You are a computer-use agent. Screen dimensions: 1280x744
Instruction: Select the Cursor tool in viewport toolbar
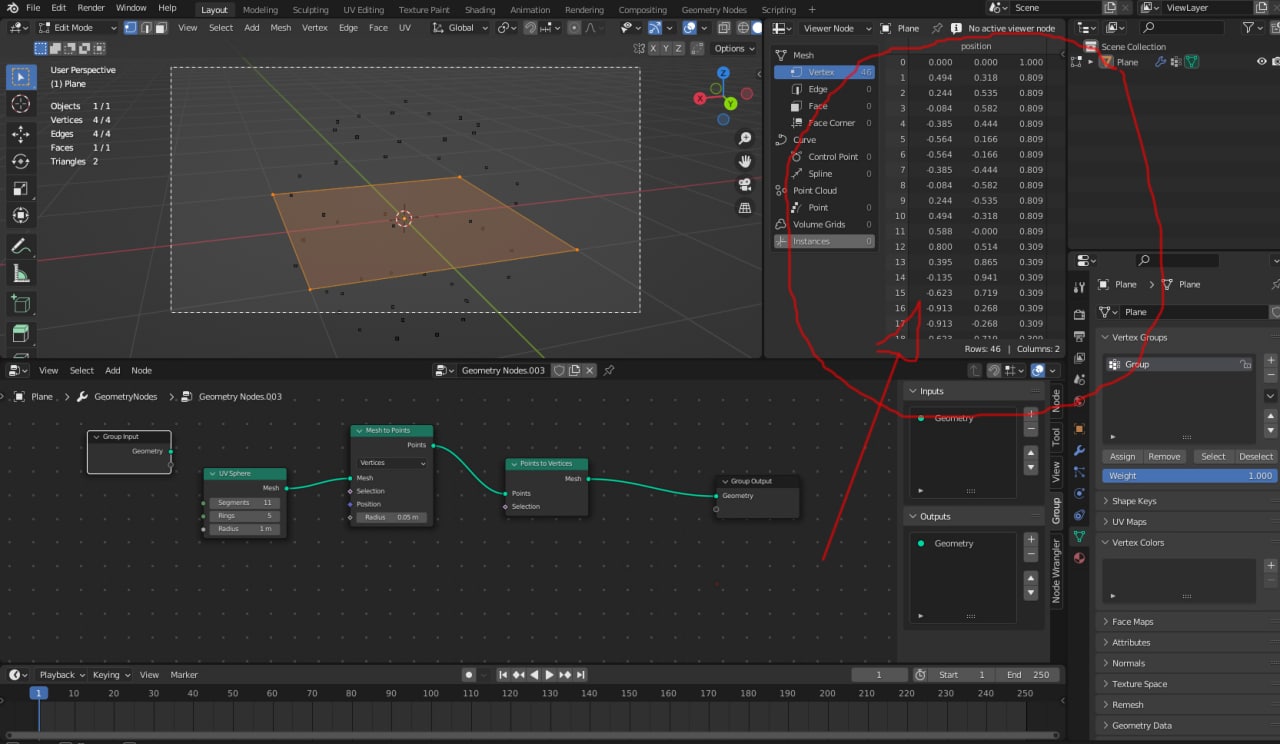pyautogui.click(x=21, y=105)
